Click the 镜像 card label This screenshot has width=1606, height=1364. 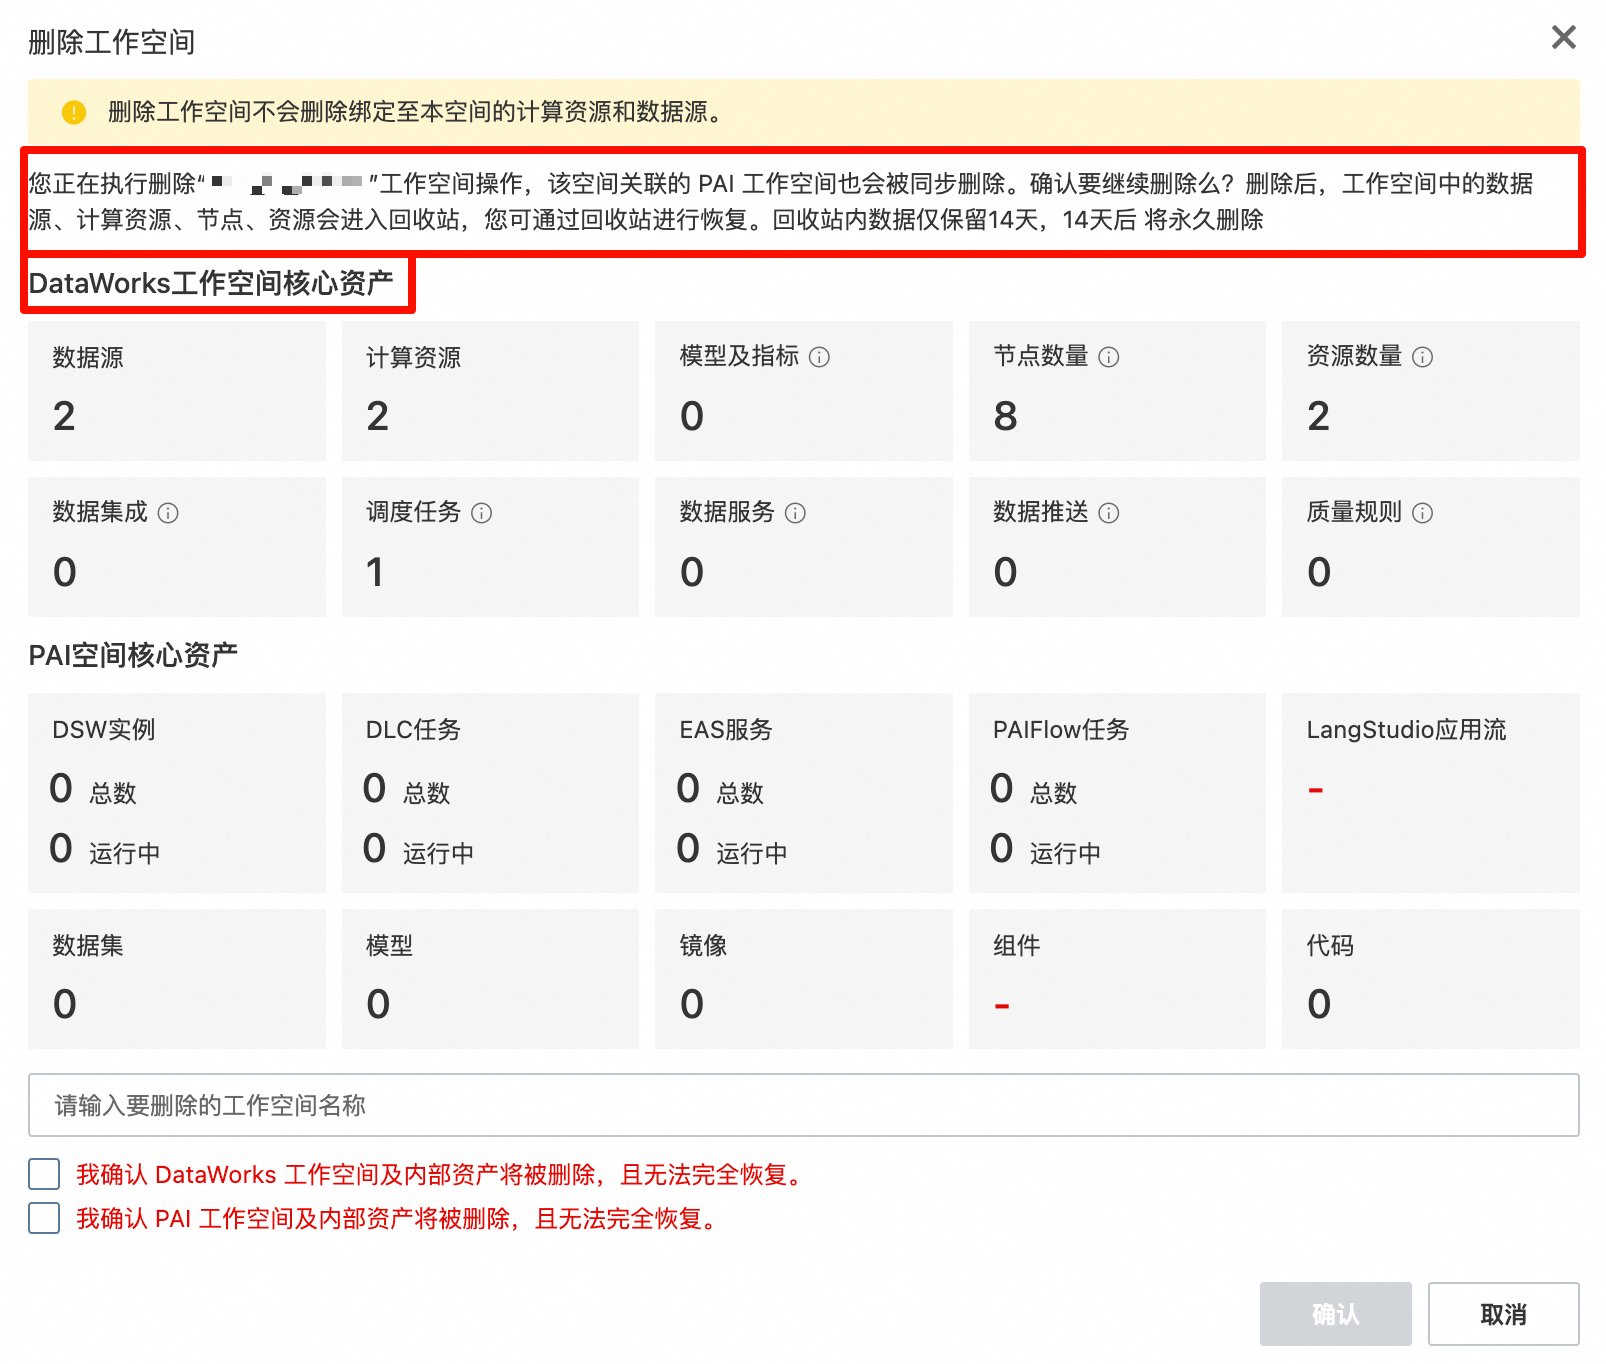pyautogui.click(x=703, y=946)
